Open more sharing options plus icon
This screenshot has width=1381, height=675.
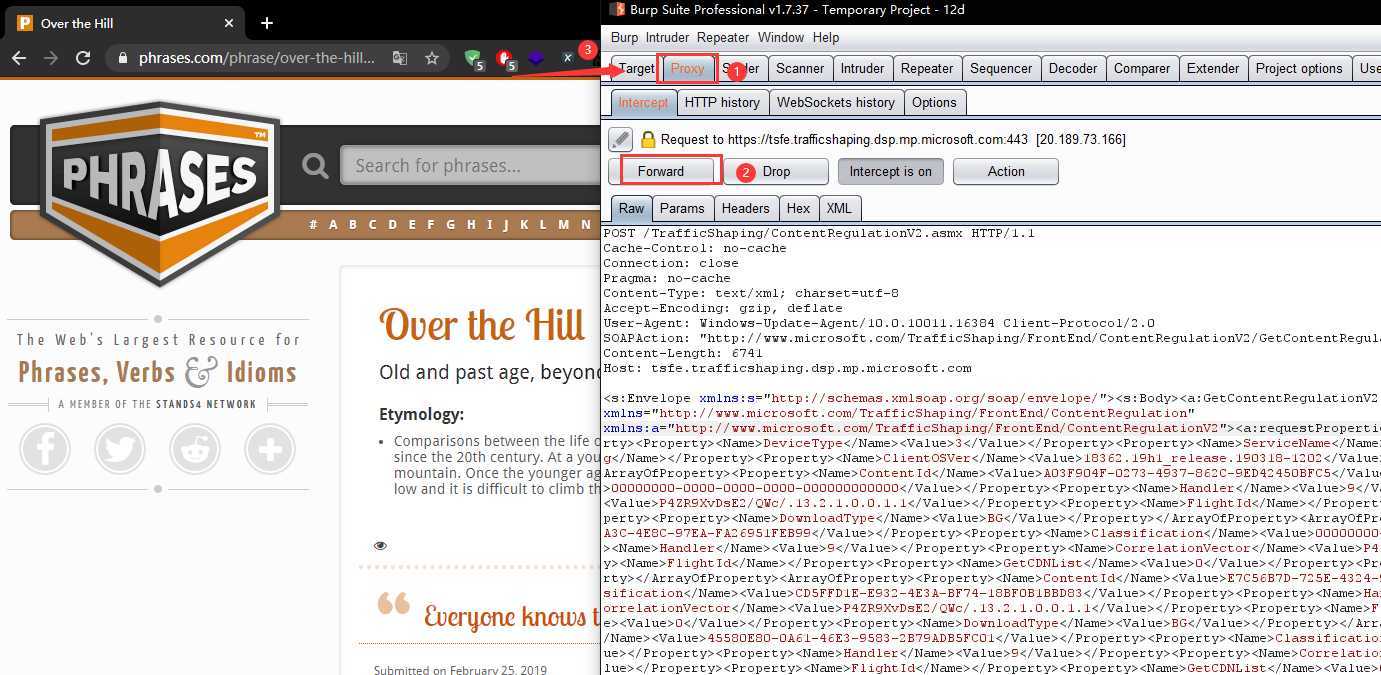pos(270,449)
